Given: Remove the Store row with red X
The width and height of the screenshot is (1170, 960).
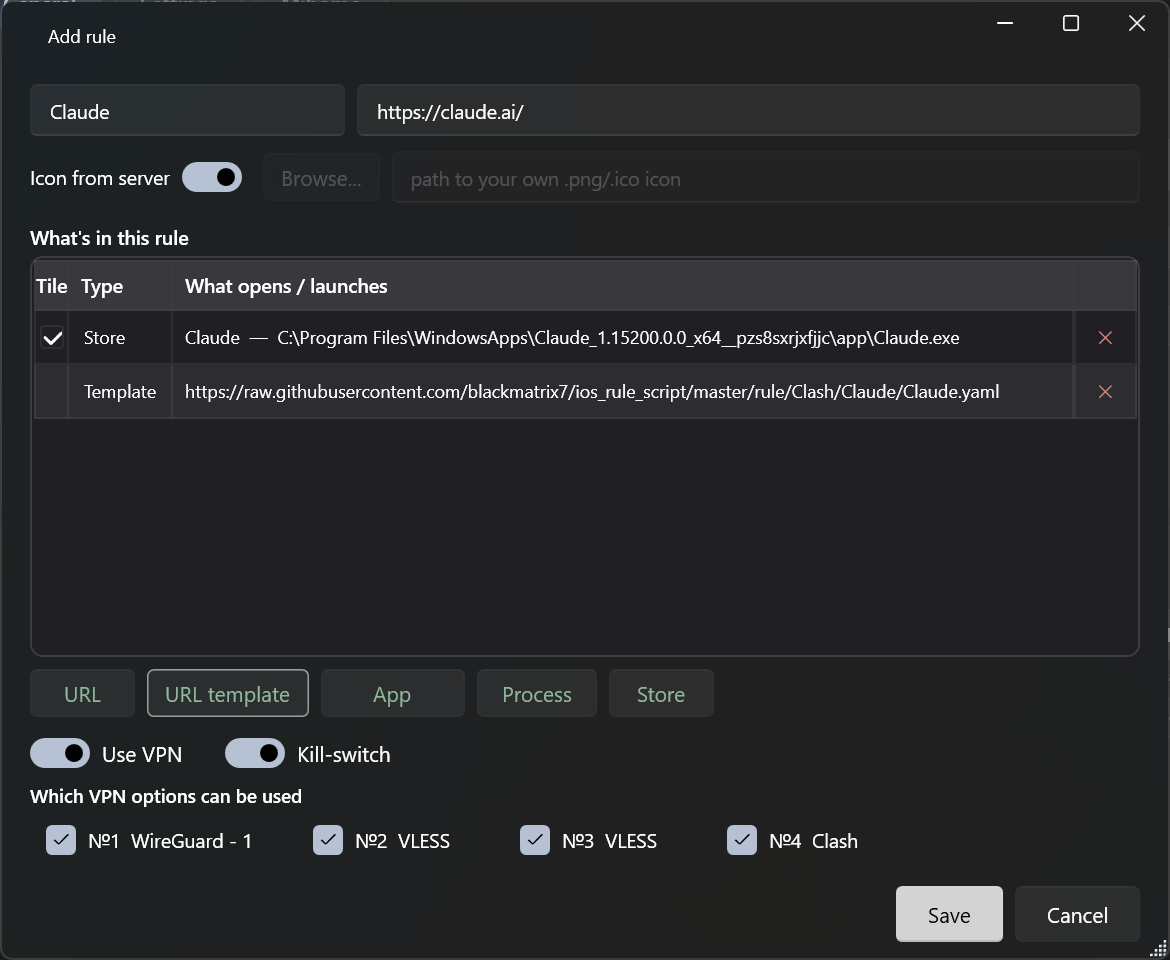Looking at the screenshot, I should (1105, 338).
